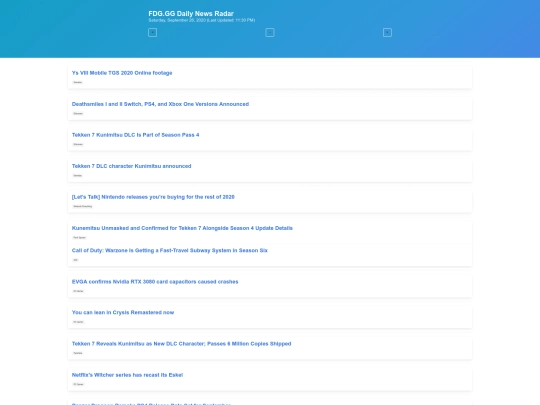Open Deathsmiles I and II versions announced article
This screenshot has width=540, height=405.
tap(160, 104)
